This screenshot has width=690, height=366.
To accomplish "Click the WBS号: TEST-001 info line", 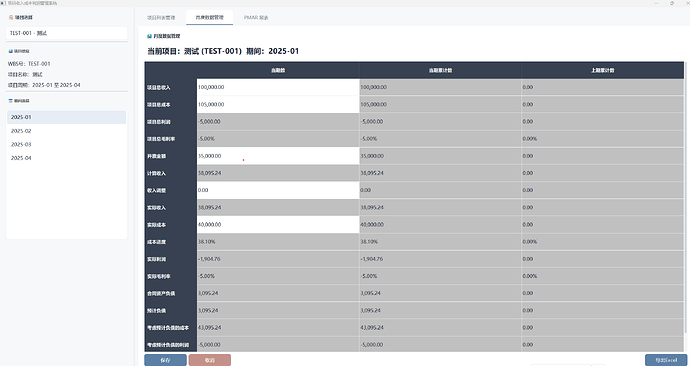I will coord(29,64).
